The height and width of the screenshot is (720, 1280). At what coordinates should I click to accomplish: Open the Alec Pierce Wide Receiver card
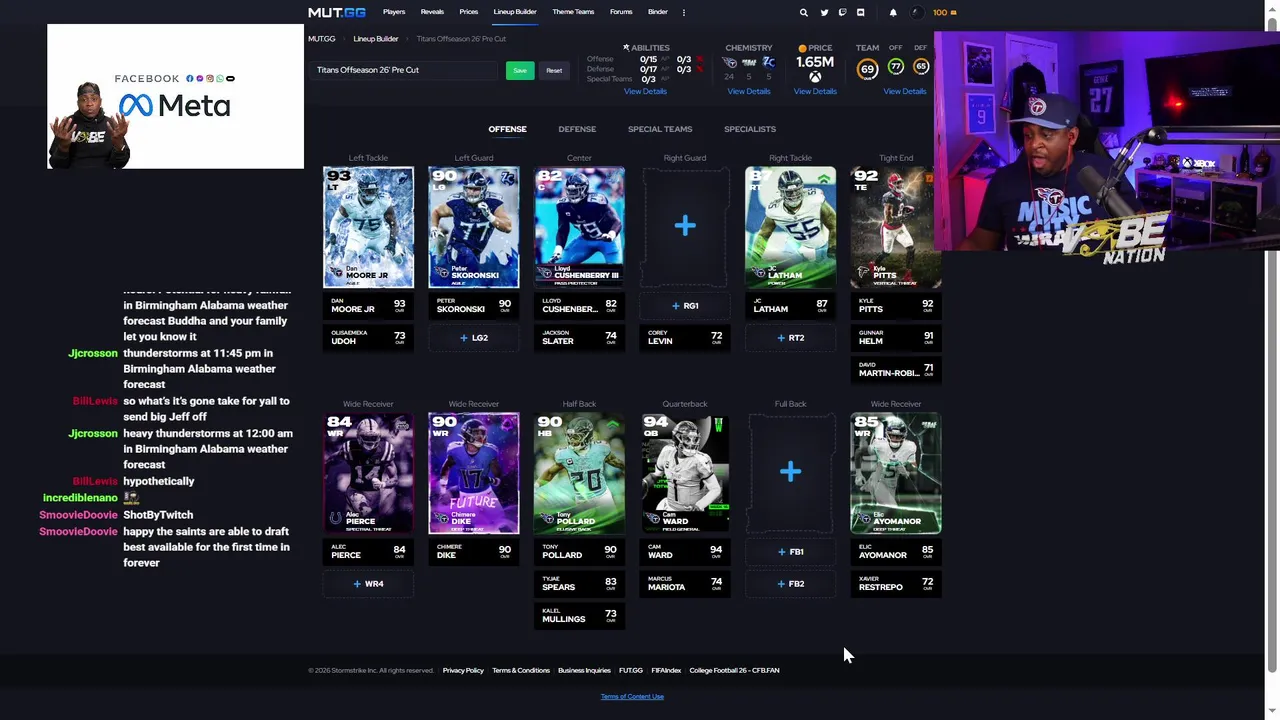(x=368, y=473)
